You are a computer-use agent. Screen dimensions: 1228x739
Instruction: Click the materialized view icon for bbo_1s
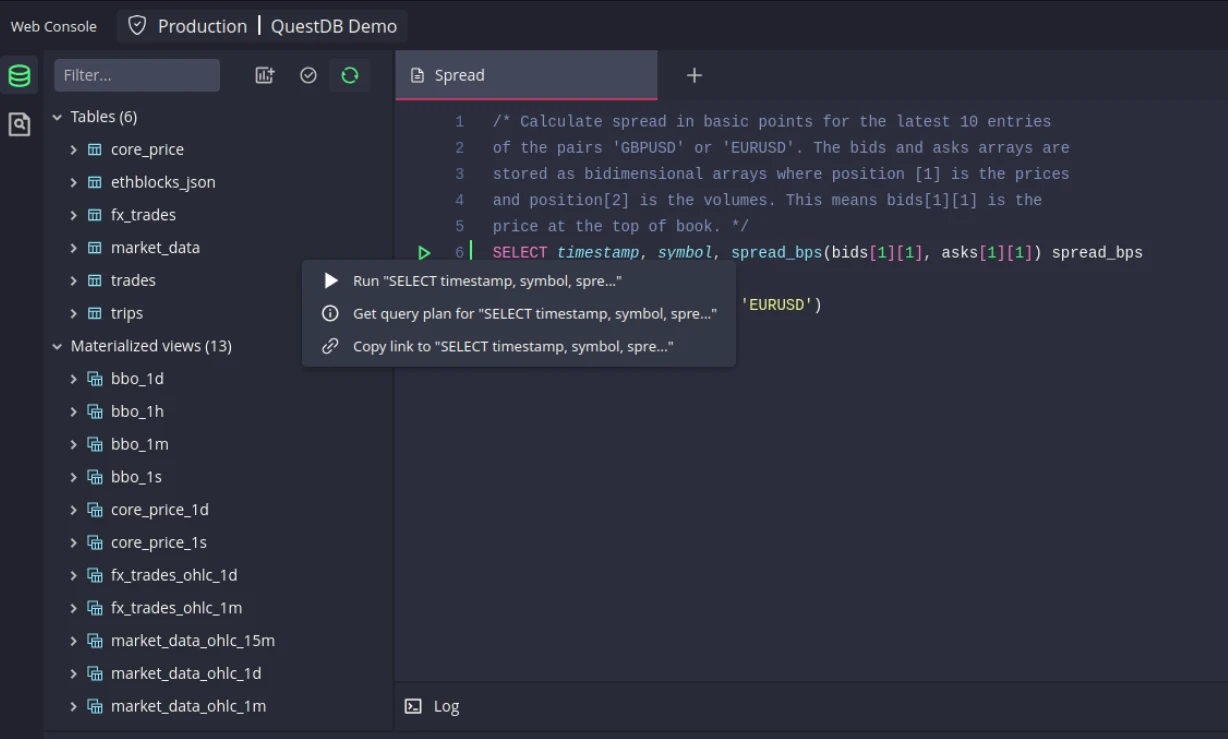click(x=95, y=477)
